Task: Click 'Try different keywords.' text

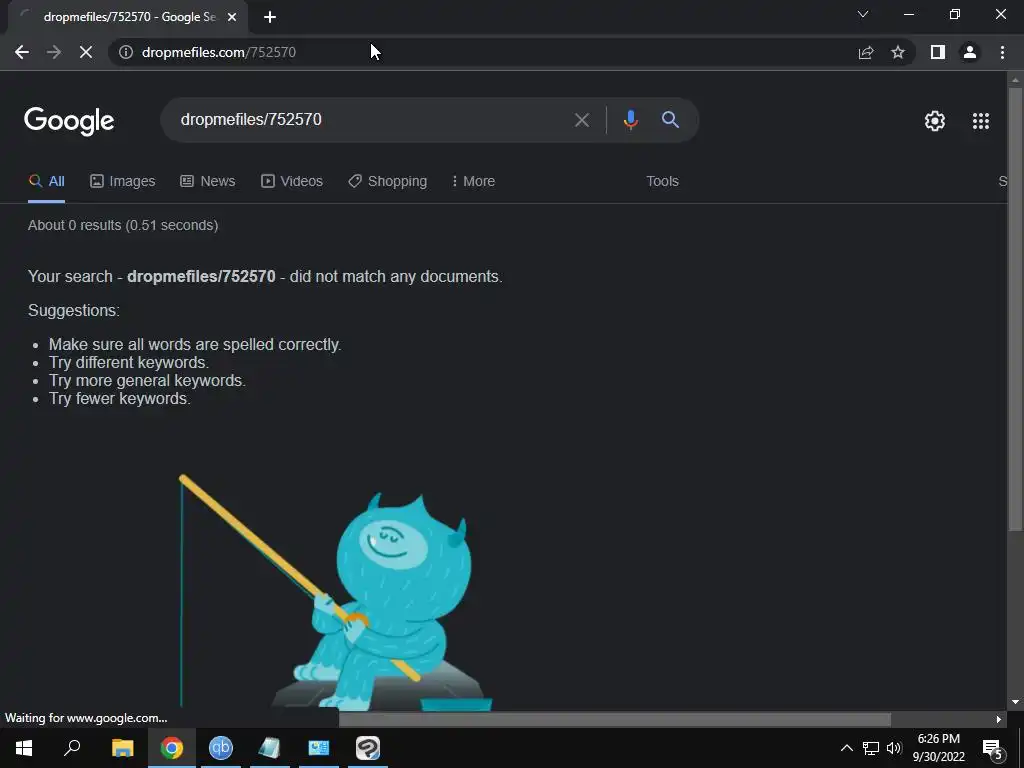Action: [129, 362]
